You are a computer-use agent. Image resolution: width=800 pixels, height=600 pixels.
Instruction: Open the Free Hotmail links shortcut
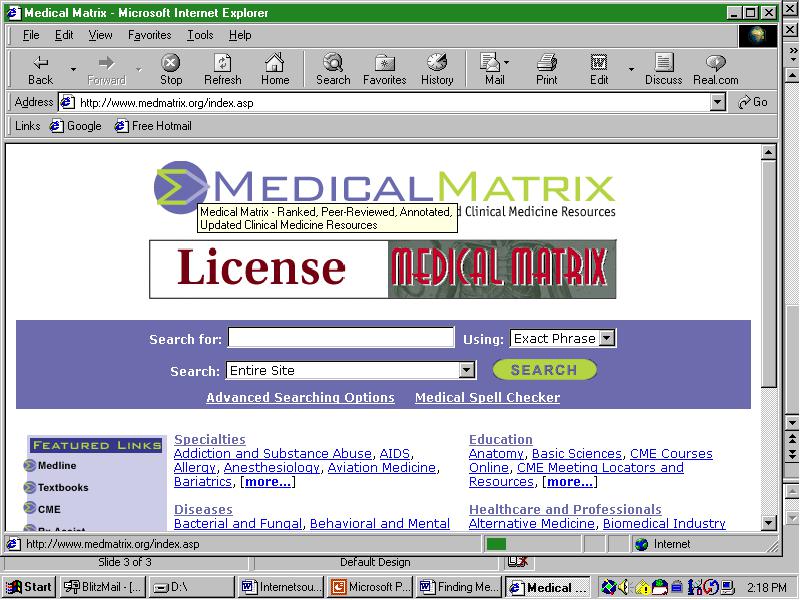[153, 126]
